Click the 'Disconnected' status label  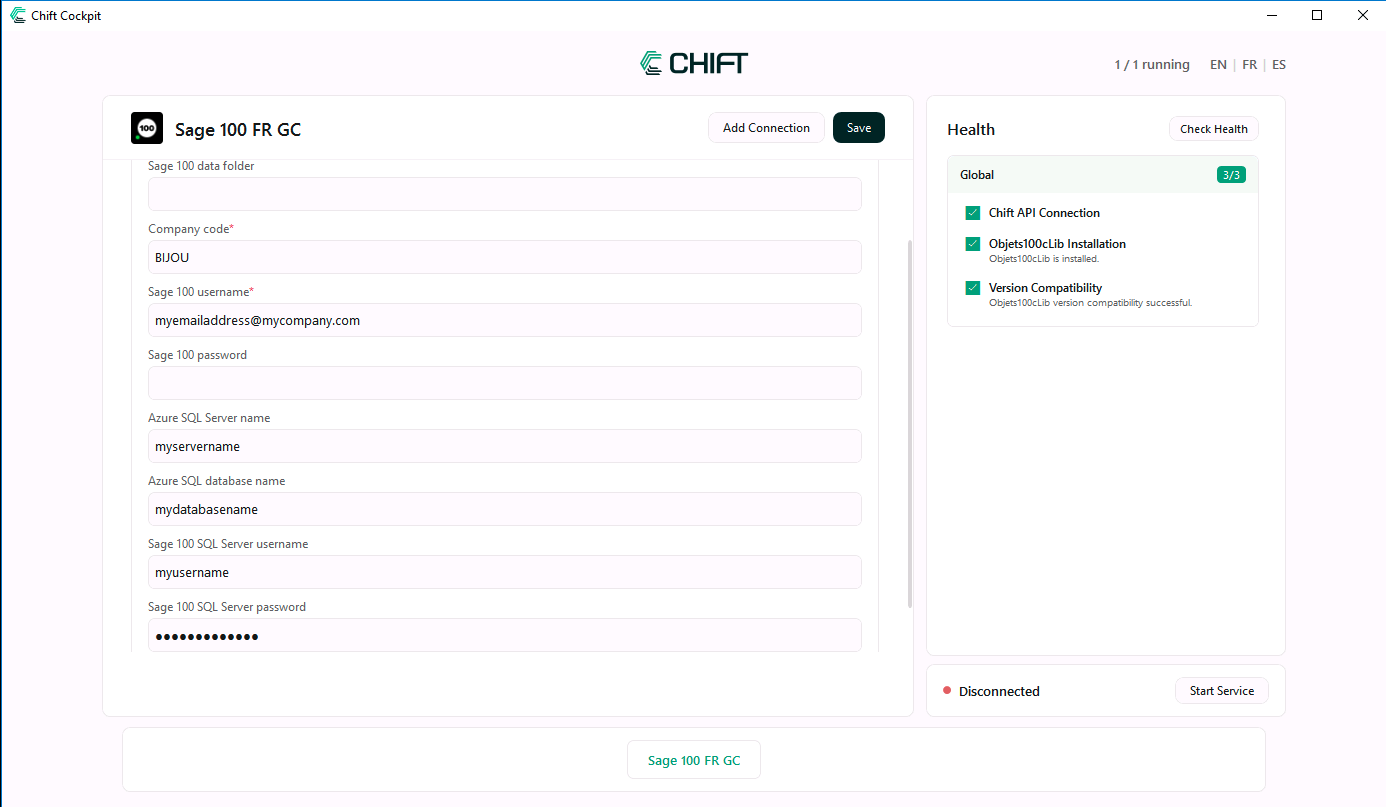click(999, 691)
